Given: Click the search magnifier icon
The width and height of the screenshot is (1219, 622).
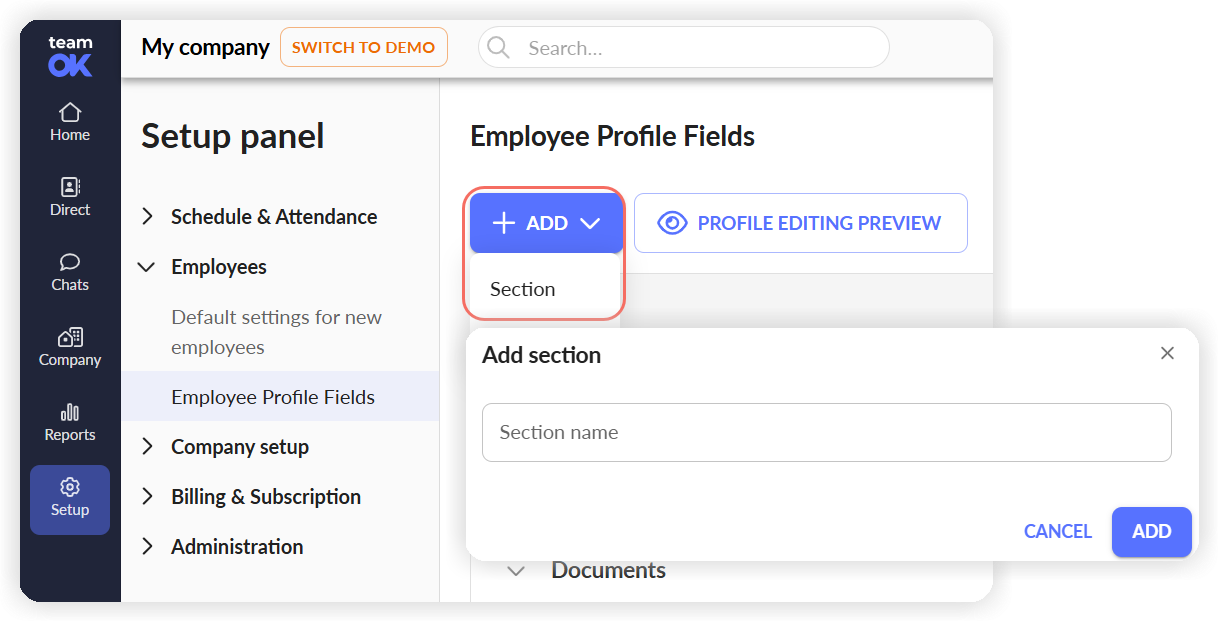Looking at the screenshot, I should [x=498, y=48].
